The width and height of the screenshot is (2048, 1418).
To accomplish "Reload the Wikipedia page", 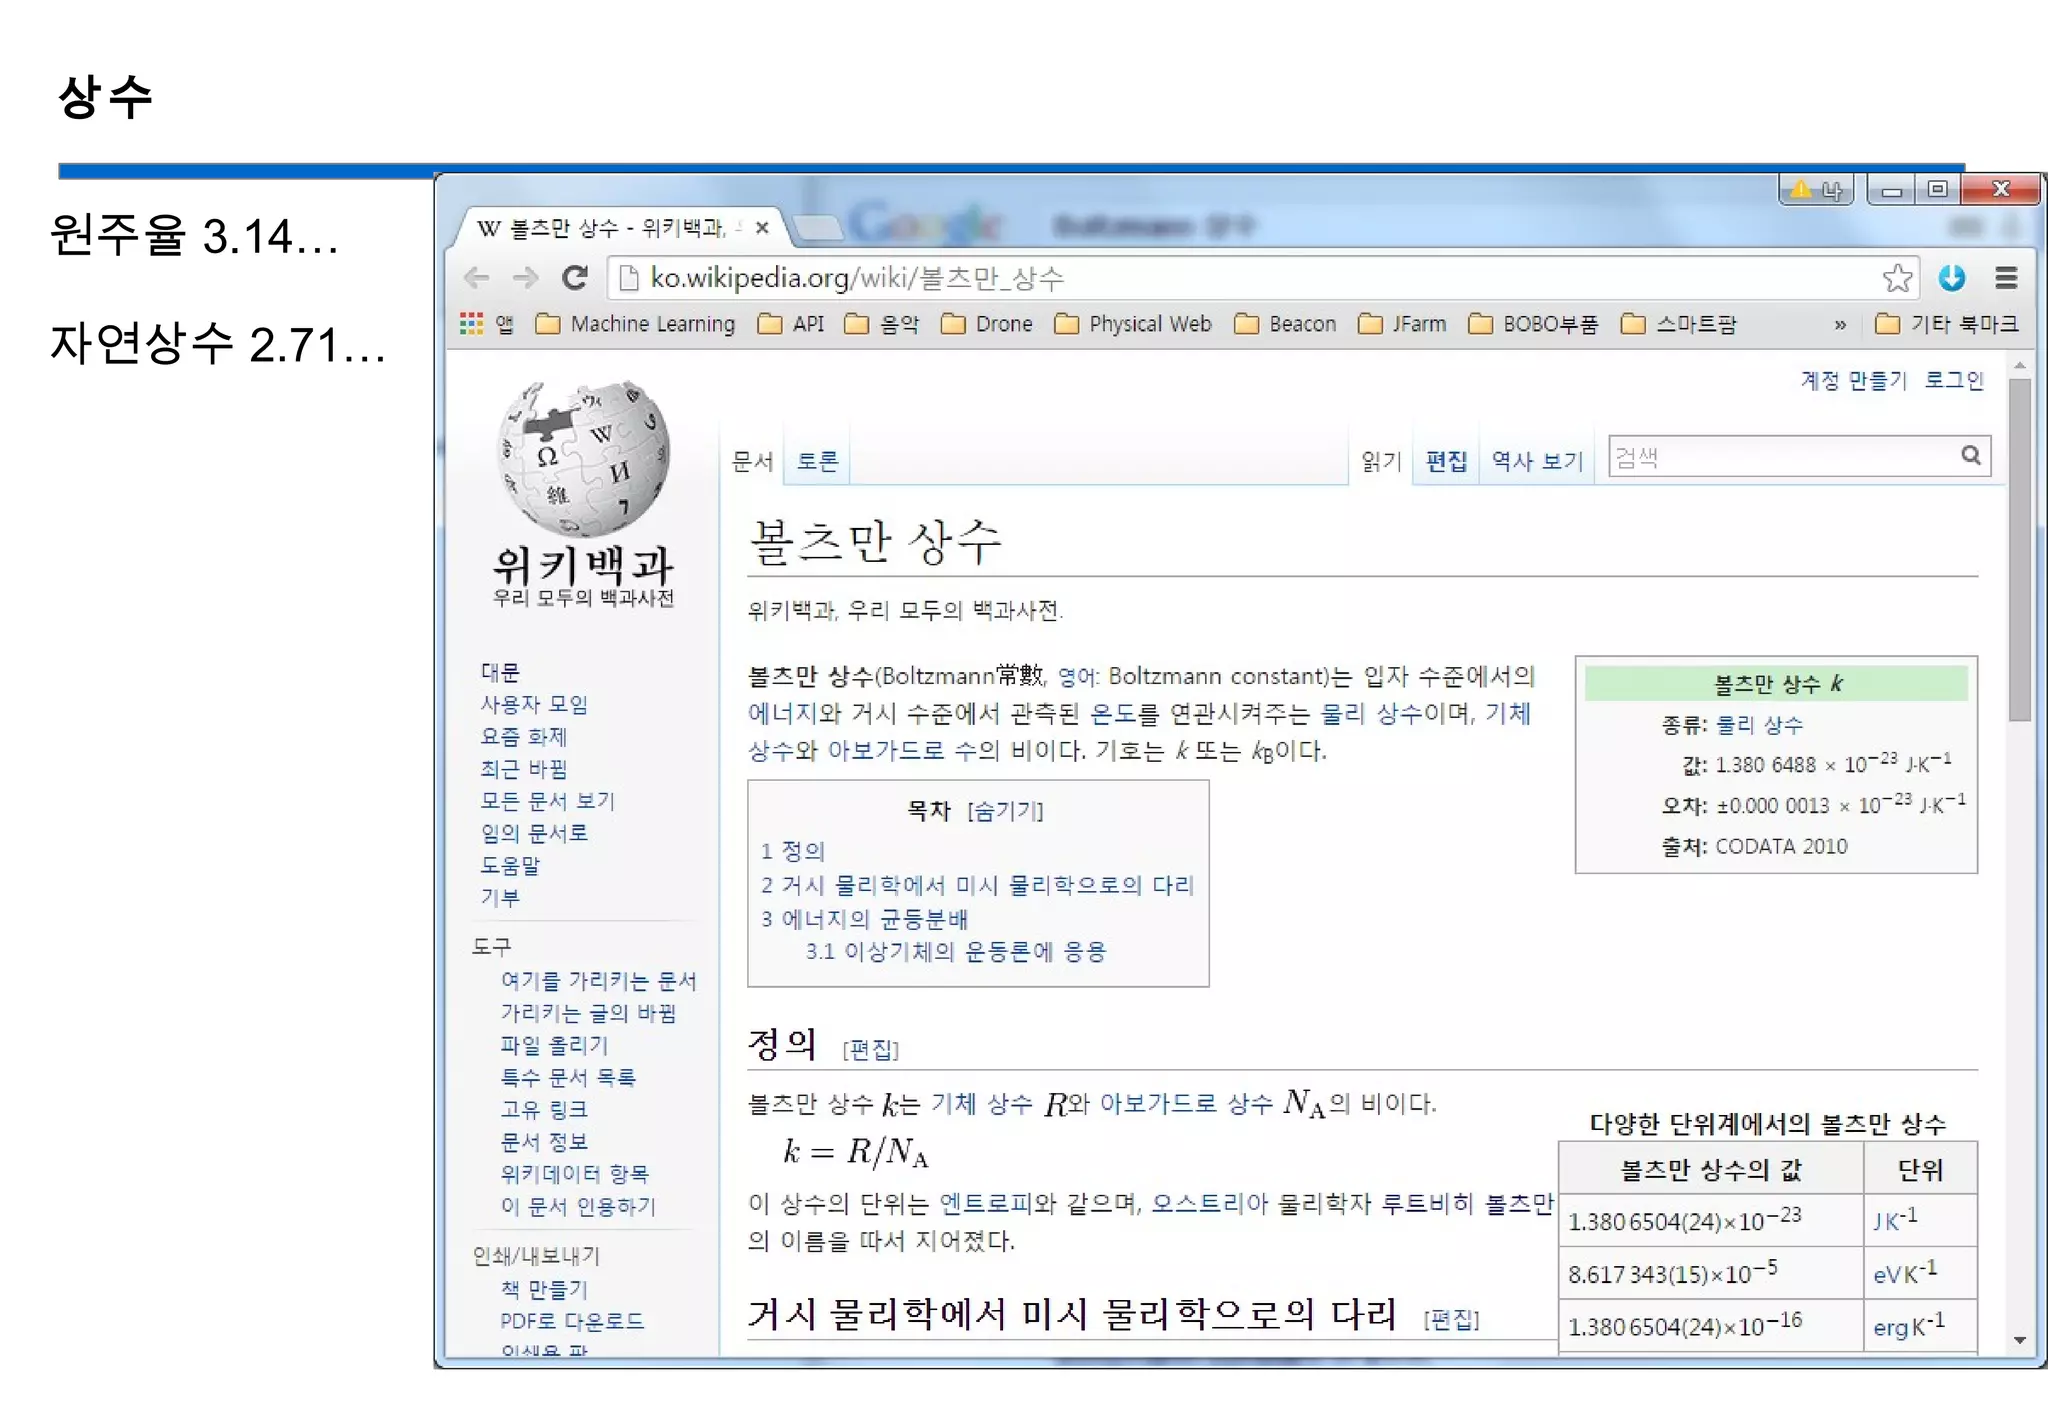I will coord(574,278).
